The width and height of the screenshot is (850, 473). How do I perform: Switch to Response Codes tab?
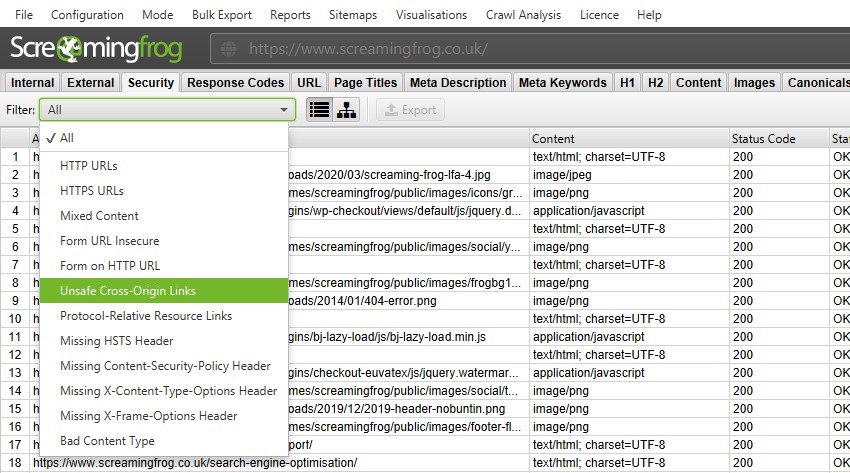coord(237,83)
